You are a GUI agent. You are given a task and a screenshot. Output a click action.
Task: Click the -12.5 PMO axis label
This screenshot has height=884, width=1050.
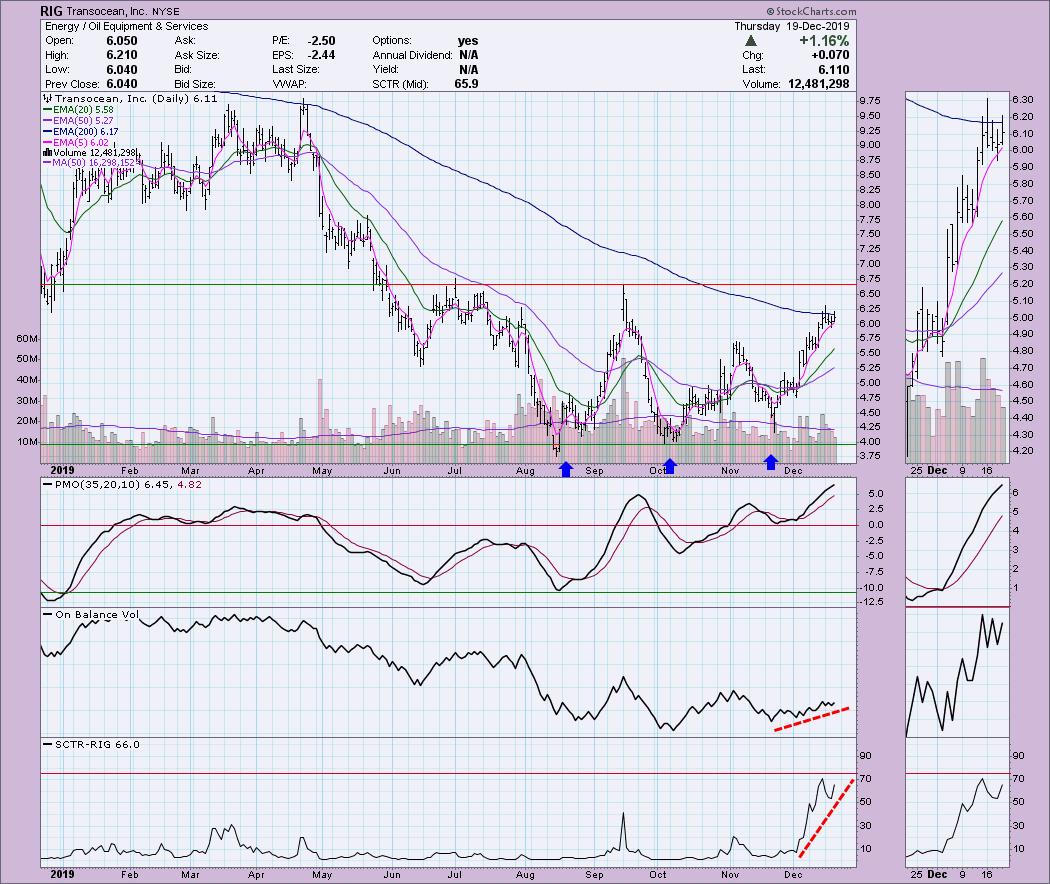870,602
